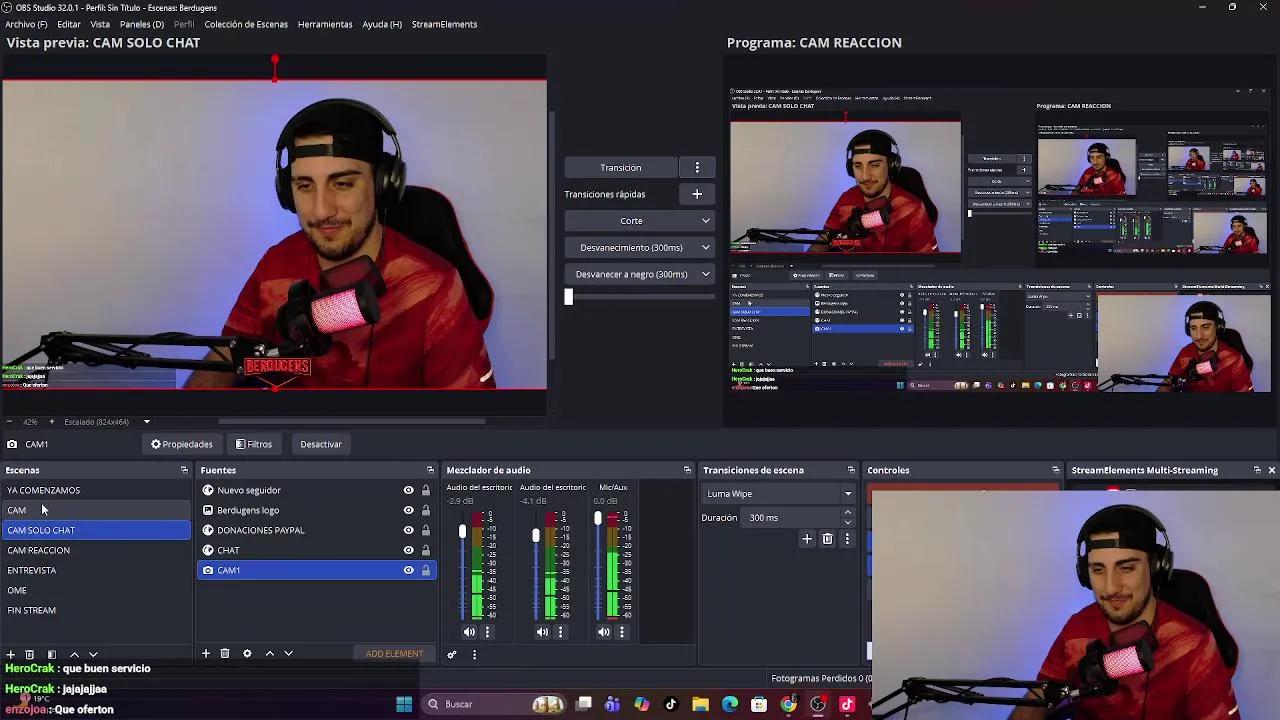Remove scene transition with trash icon
1280x720 pixels.
[827, 539]
